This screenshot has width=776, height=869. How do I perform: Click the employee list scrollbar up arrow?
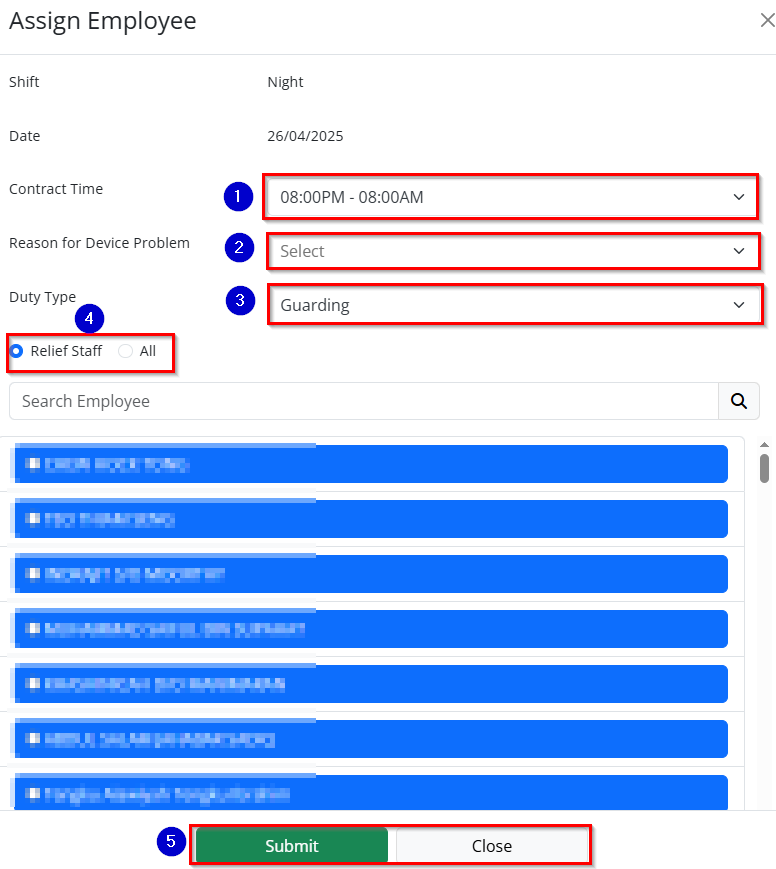pyautogui.click(x=764, y=445)
